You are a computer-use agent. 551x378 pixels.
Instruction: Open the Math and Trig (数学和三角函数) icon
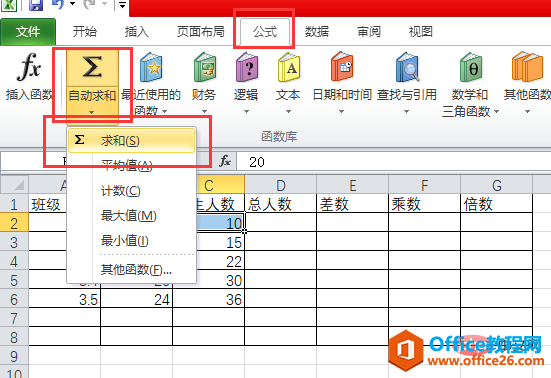point(470,67)
